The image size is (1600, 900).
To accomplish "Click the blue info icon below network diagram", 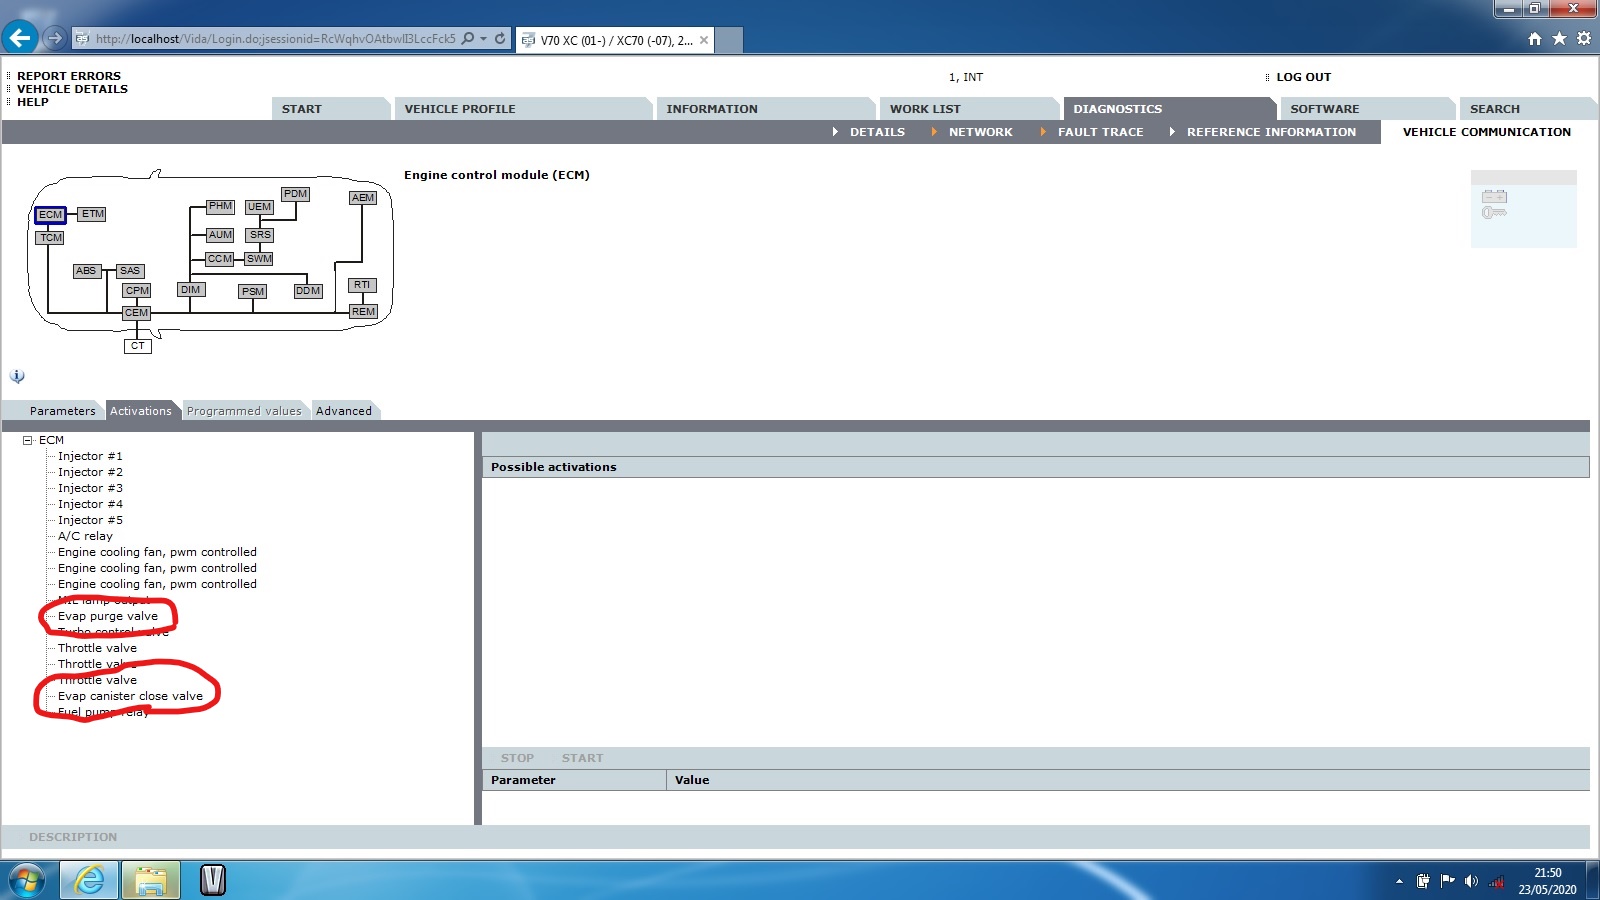I will point(17,376).
